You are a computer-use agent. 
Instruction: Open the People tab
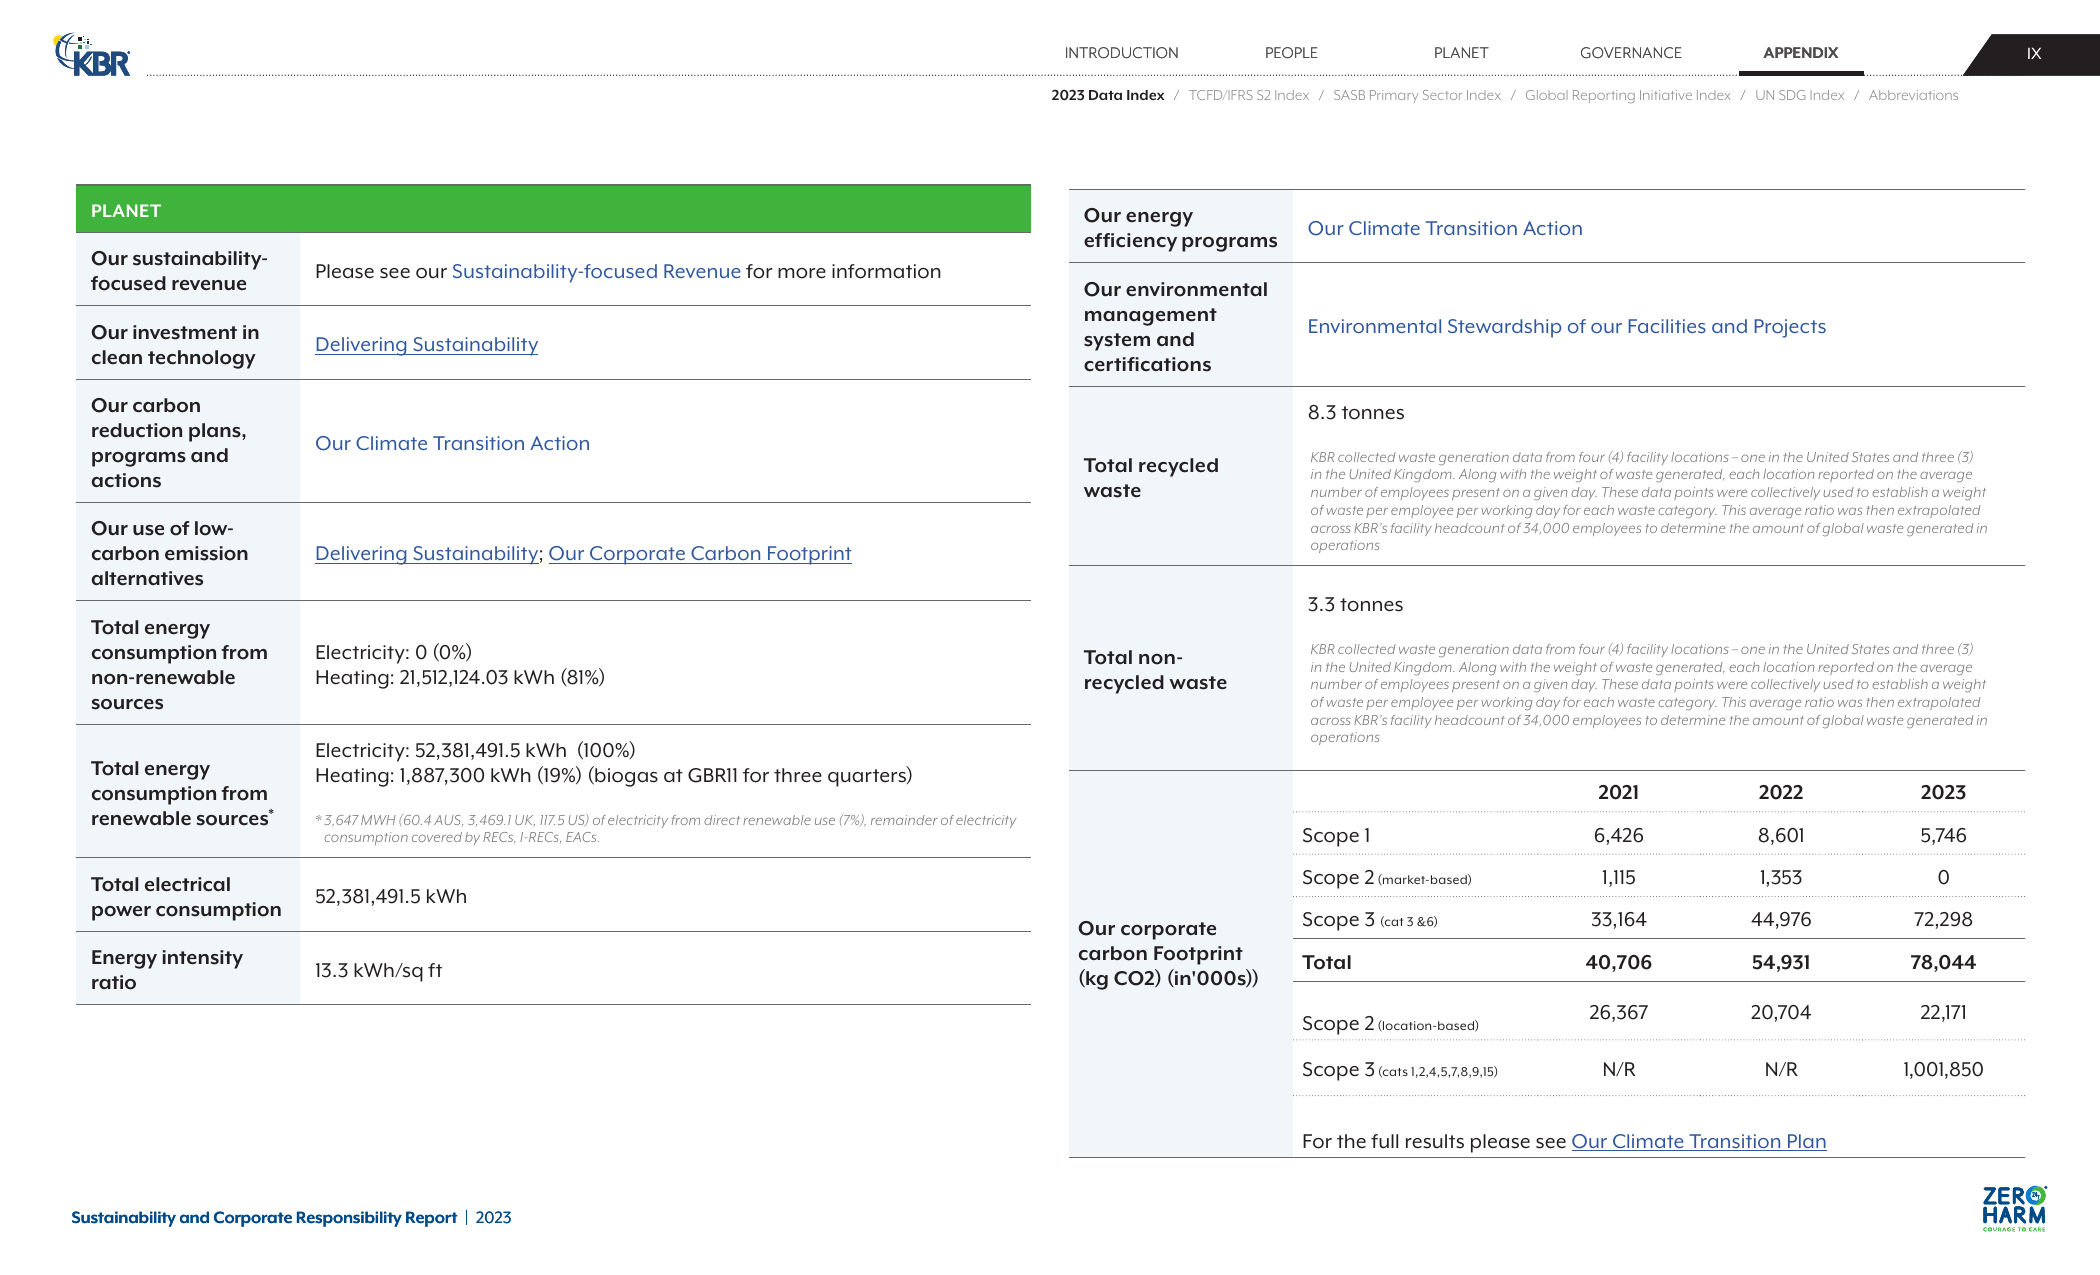[x=1291, y=53]
